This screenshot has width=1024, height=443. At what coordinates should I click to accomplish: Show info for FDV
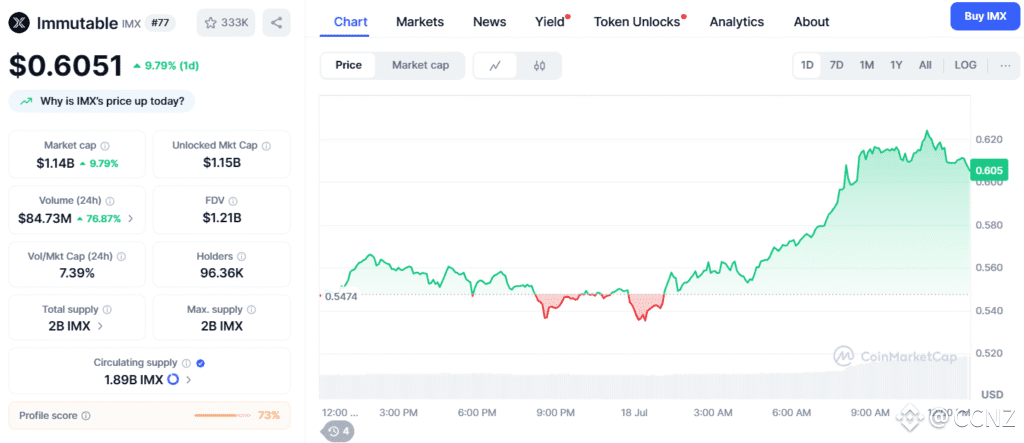point(233,201)
